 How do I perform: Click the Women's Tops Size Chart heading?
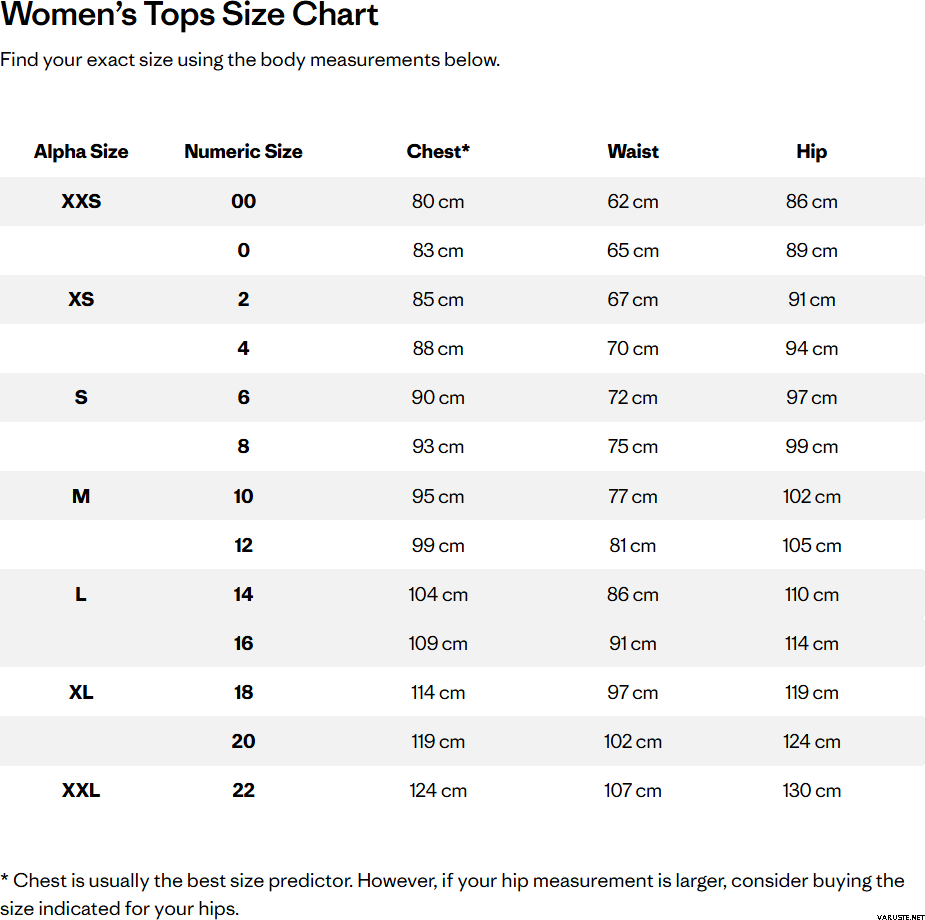tap(190, 16)
